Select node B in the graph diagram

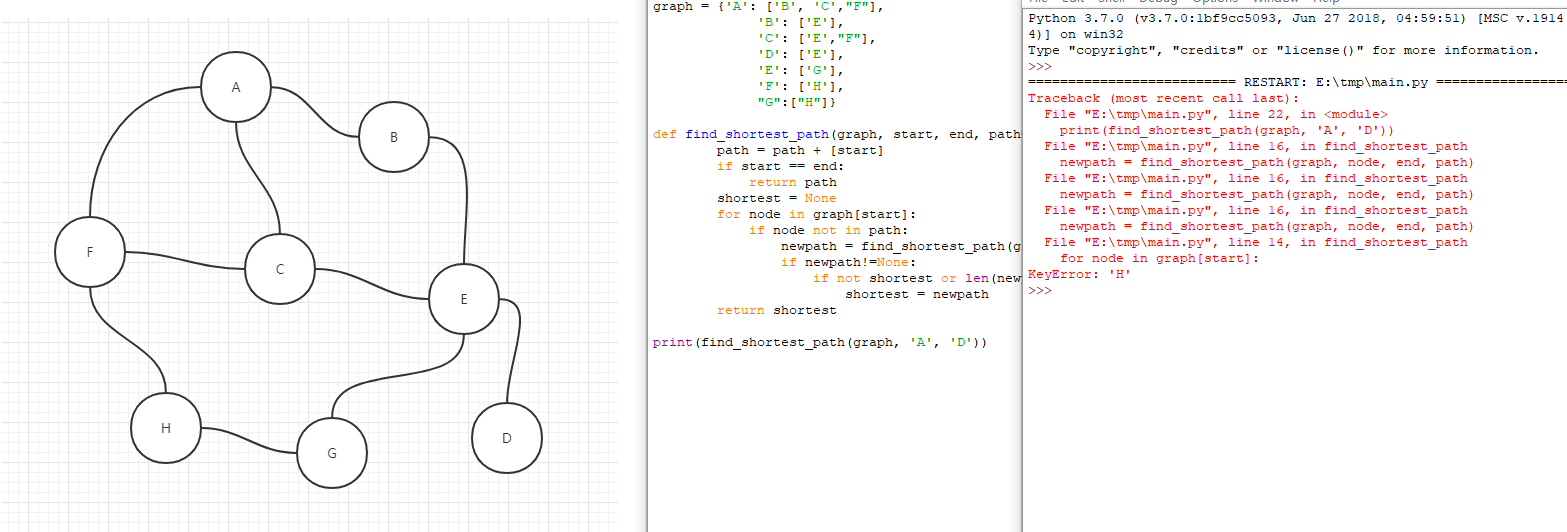(x=394, y=138)
